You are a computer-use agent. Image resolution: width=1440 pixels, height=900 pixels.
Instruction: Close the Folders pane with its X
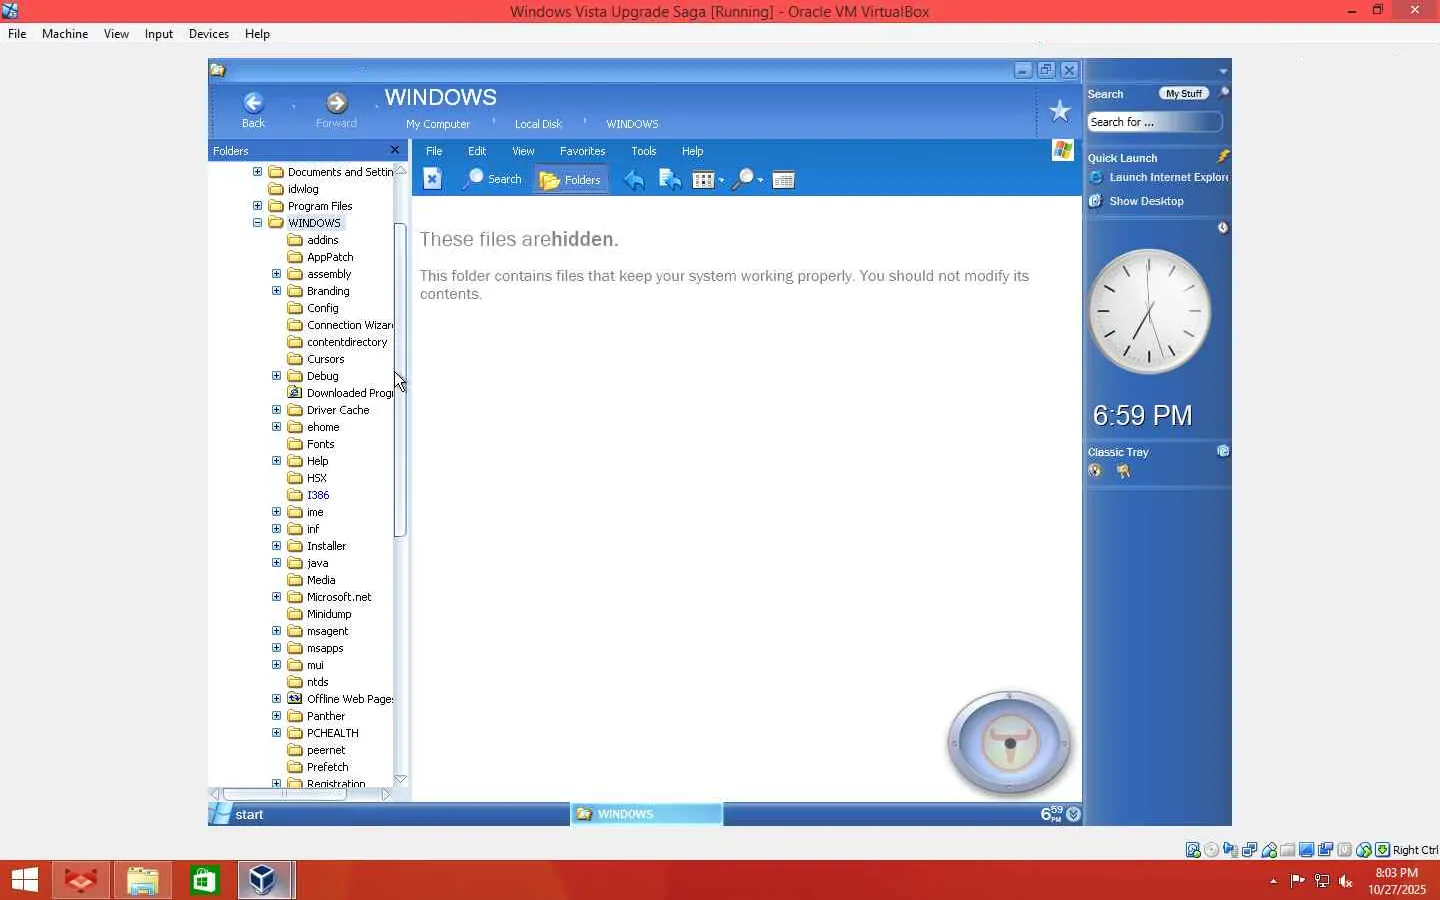394,150
